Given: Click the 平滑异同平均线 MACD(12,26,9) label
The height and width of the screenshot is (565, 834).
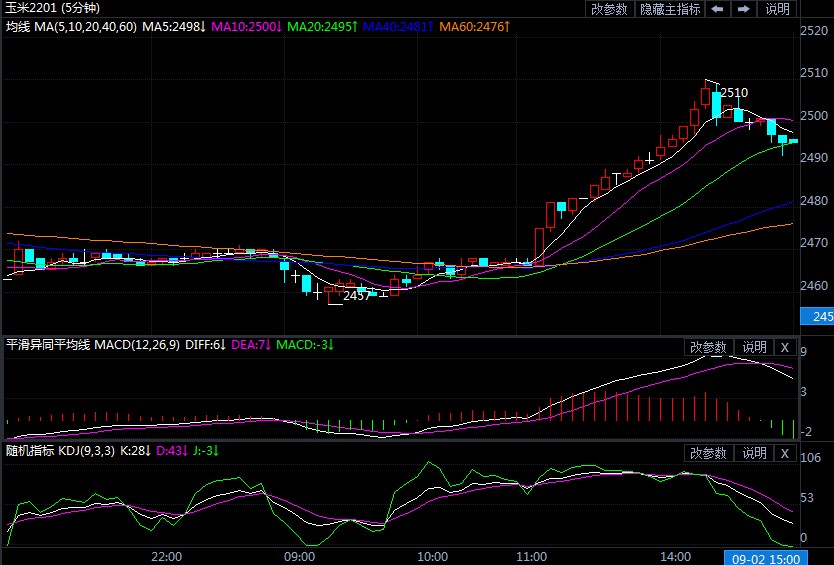Looking at the screenshot, I should click(93, 345).
